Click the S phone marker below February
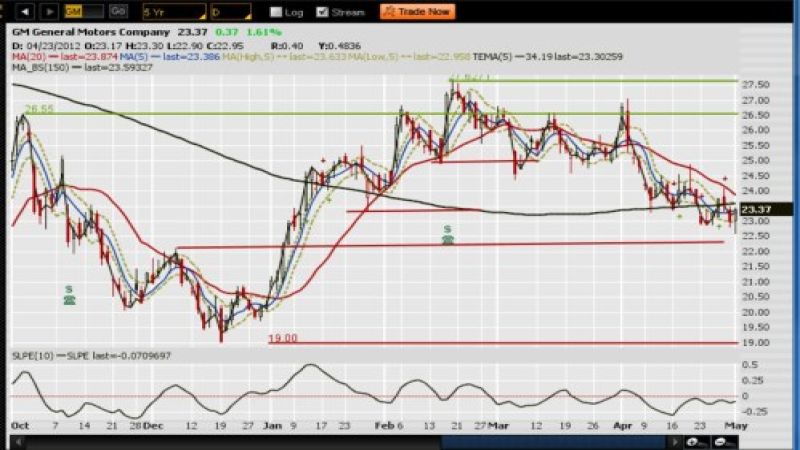 [x=447, y=235]
